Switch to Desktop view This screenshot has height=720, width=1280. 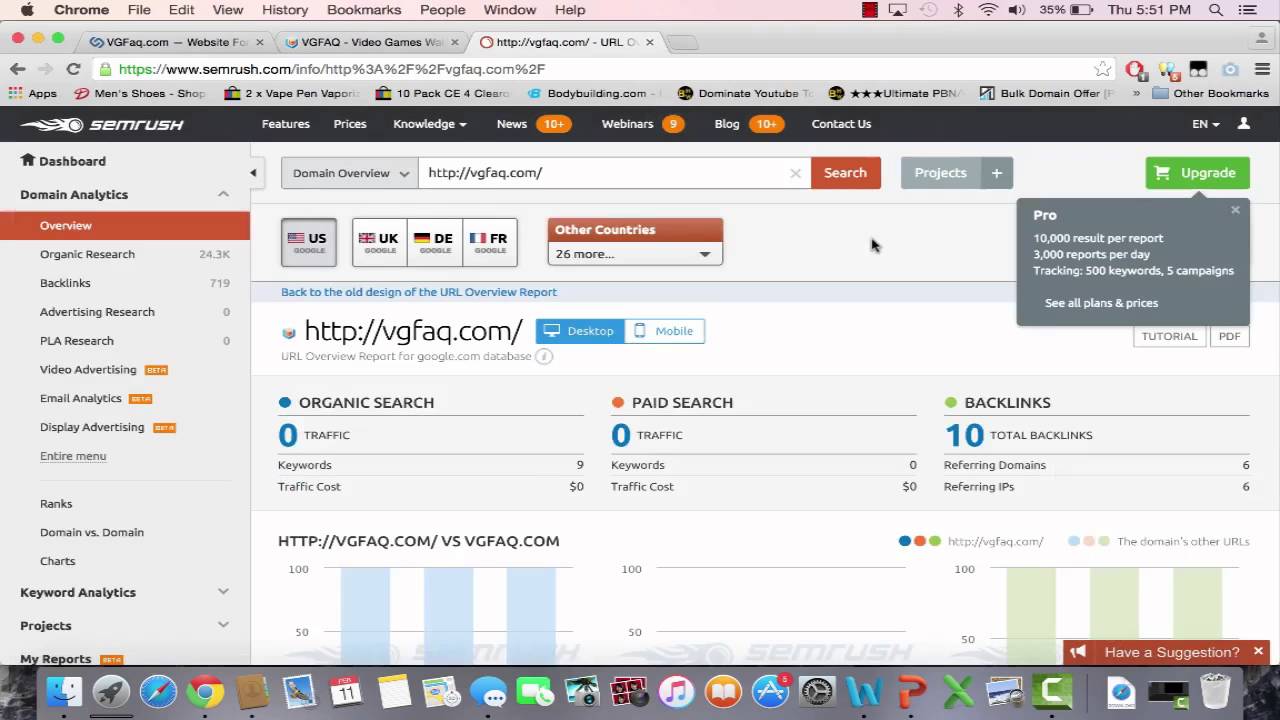(580, 331)
